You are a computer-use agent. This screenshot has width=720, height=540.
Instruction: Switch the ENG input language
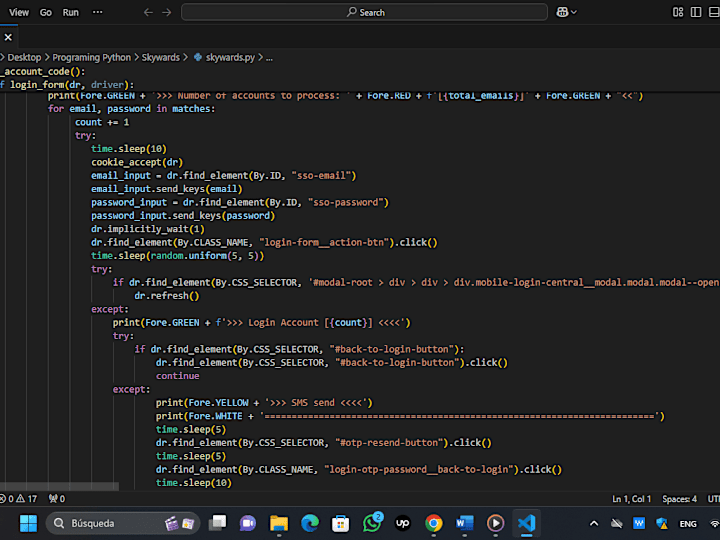pos(688,524)
